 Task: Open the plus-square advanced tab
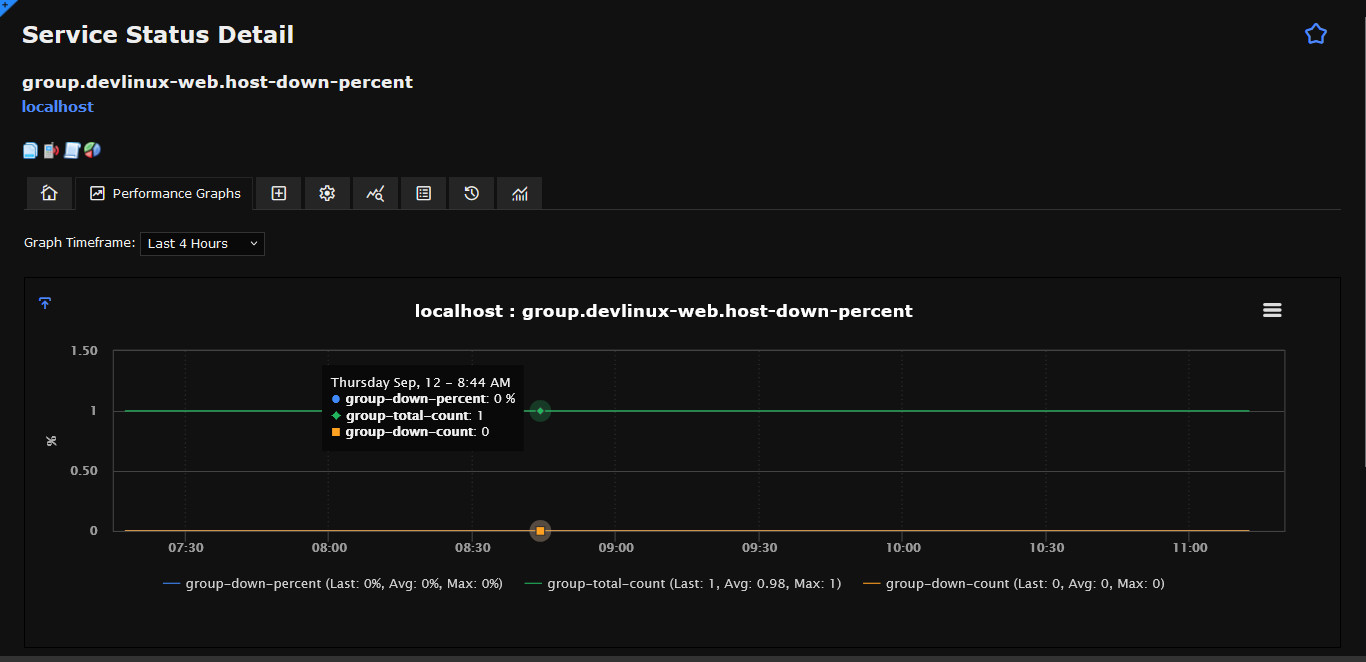tap(279, 193)
